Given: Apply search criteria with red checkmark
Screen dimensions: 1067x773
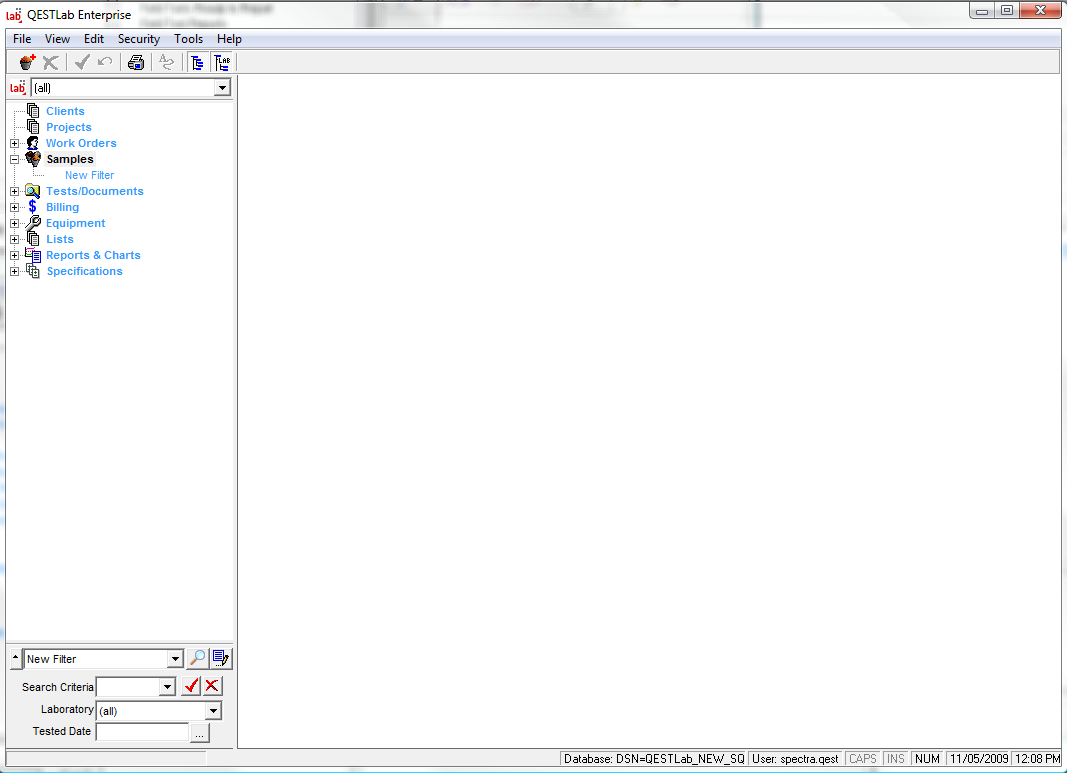Looking at the screenshot, I should click(191, 686).
